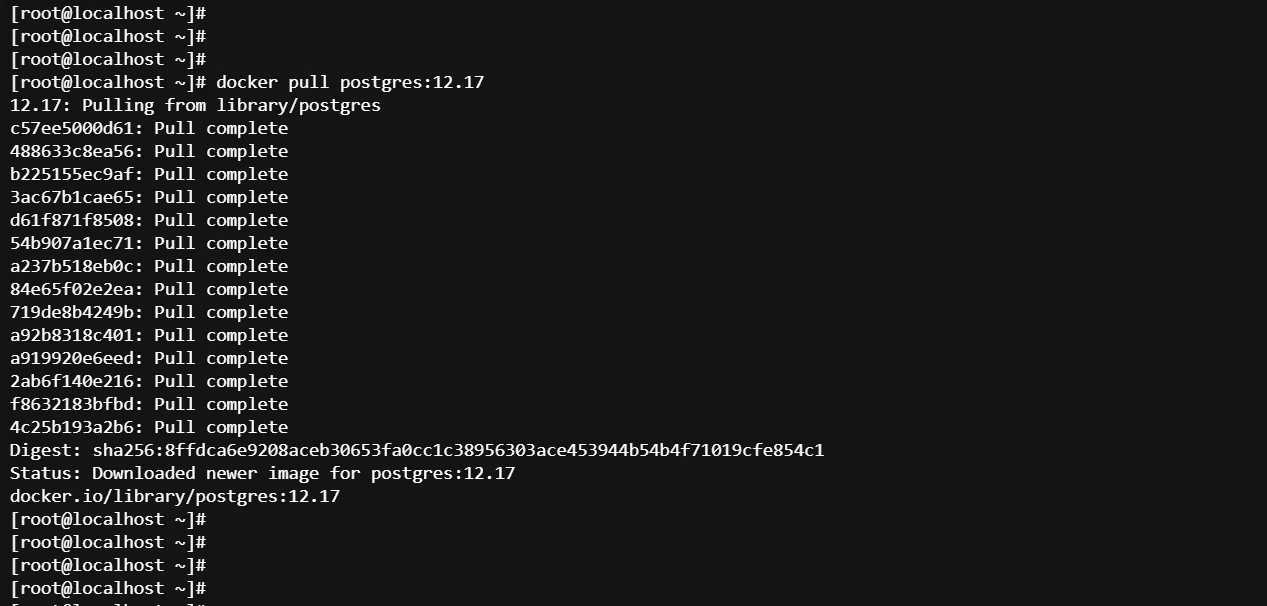The image size is (1267, 606).
Task: Click the 12.17: Pulling from library/postgres line
Action: click(195, 105)
